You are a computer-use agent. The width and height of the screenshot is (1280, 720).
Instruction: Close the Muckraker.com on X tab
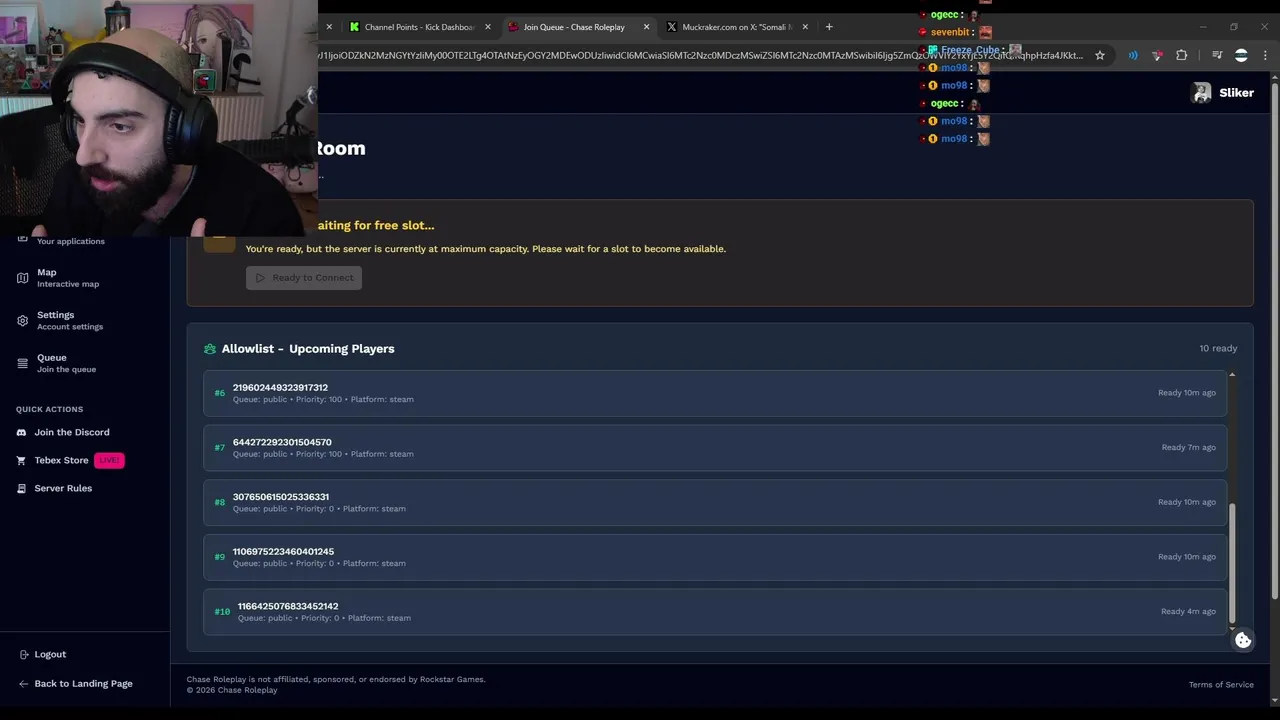(x=805, y=27)
